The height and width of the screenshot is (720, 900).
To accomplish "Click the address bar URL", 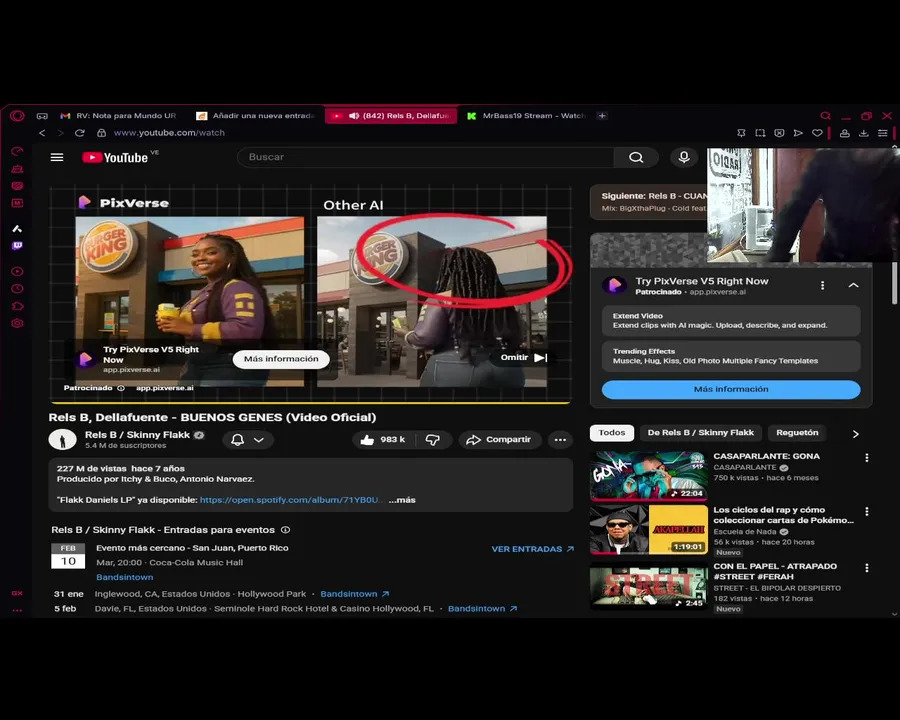I will (169, 133).
